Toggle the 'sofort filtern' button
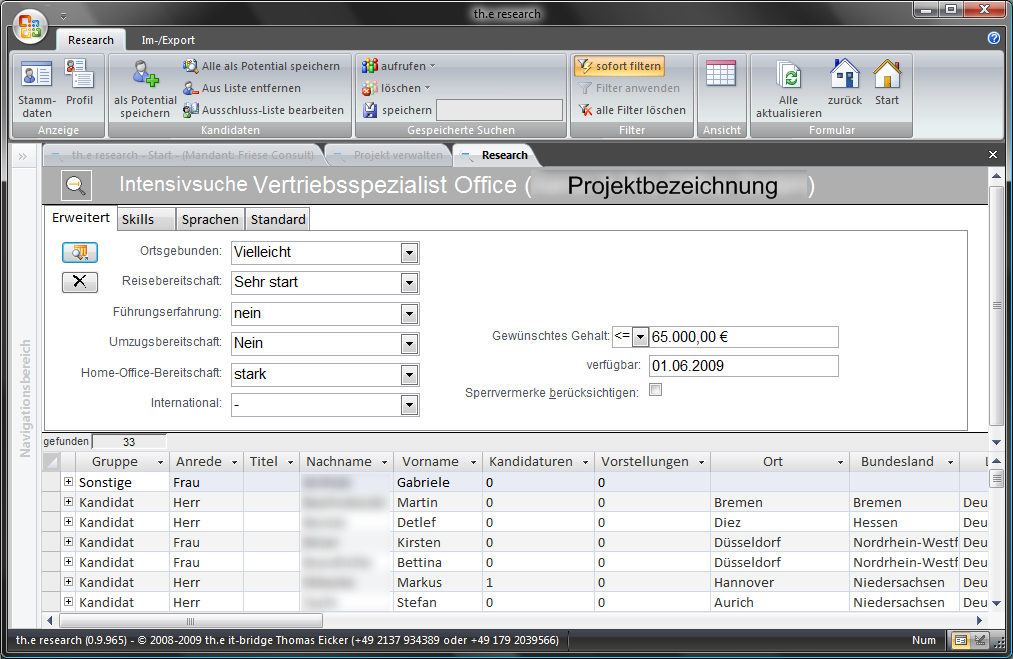 click(x=619, y=66)
